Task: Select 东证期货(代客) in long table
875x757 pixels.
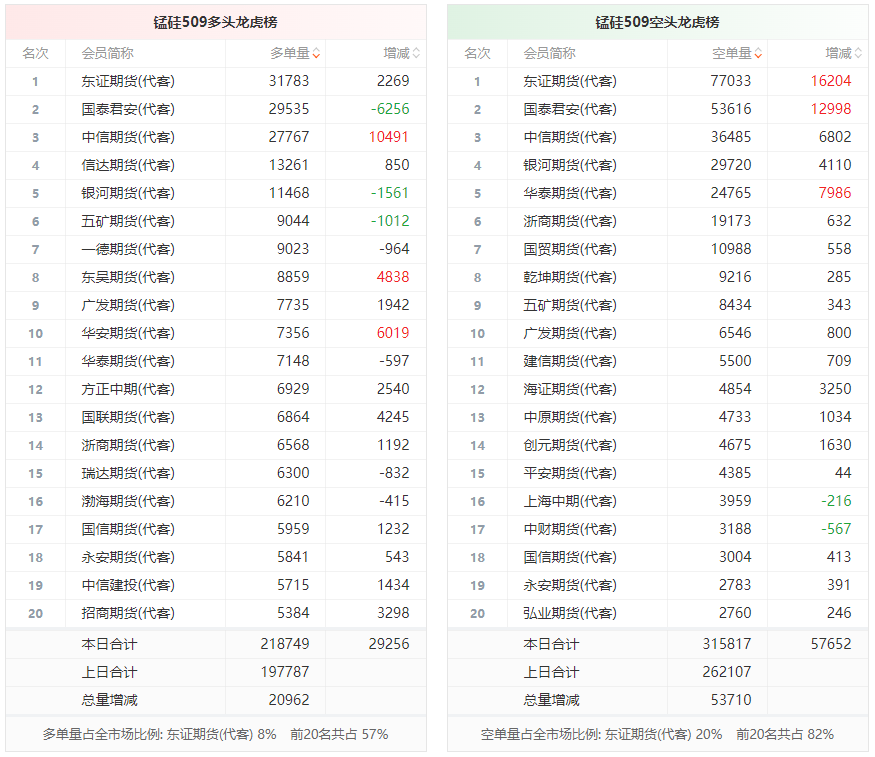Action: (x=128, y=81)
